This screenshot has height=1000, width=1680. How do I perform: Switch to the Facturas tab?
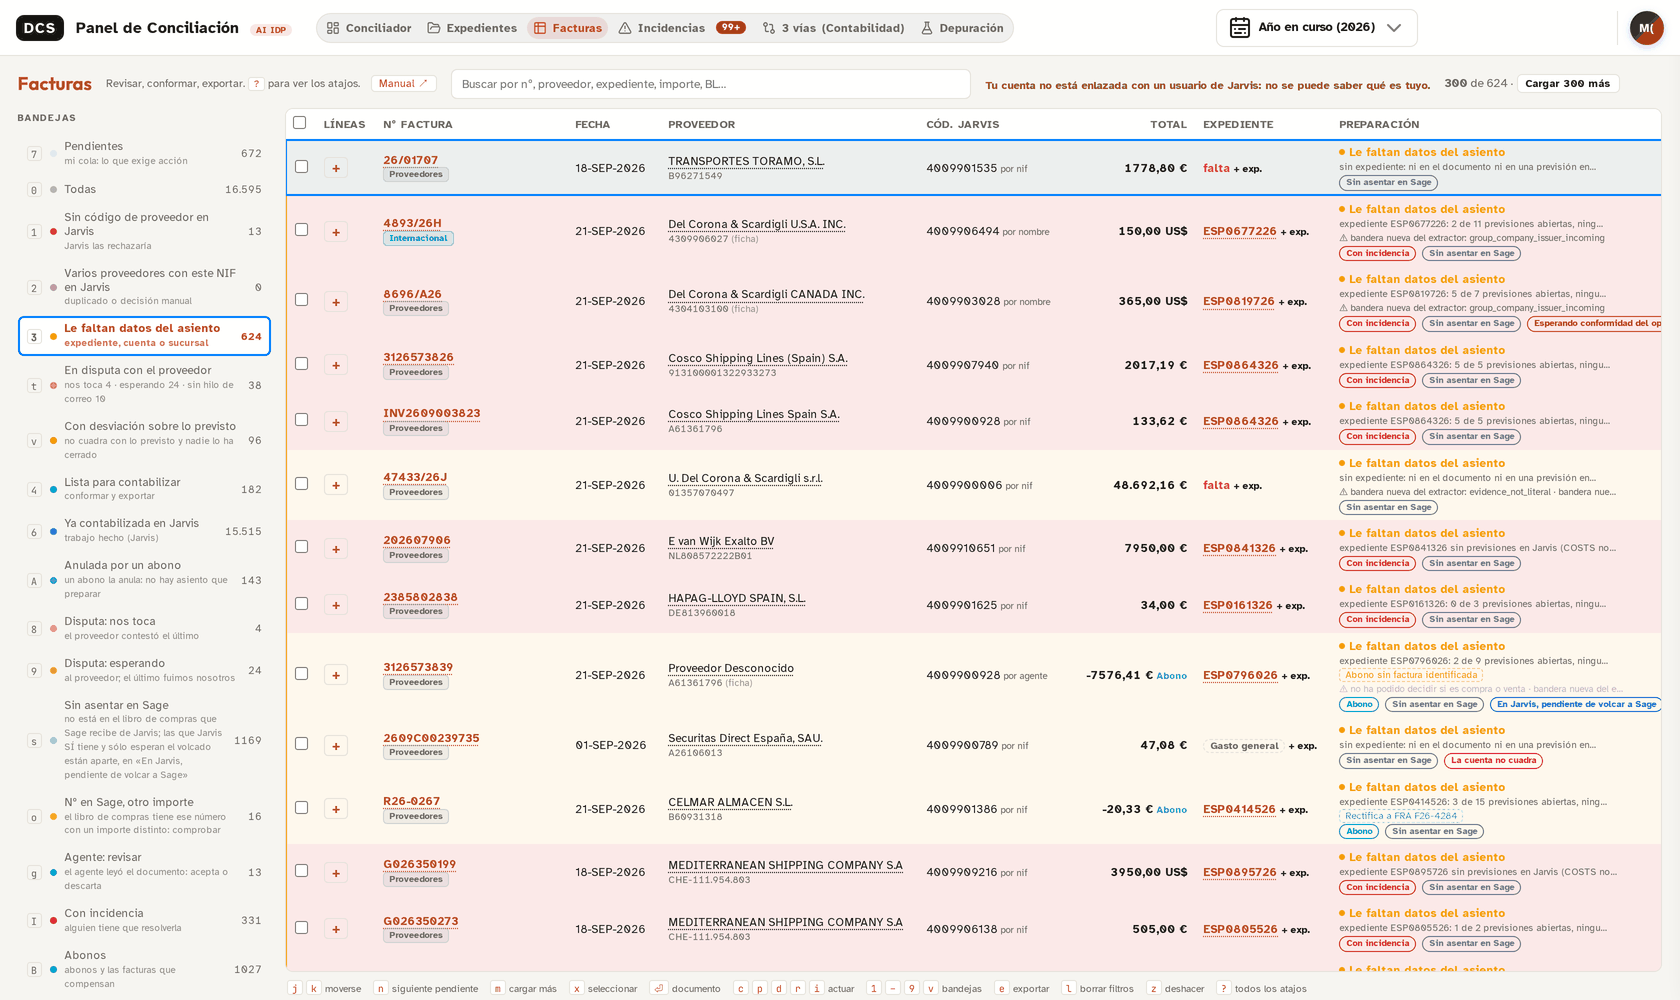click(567, 28)
